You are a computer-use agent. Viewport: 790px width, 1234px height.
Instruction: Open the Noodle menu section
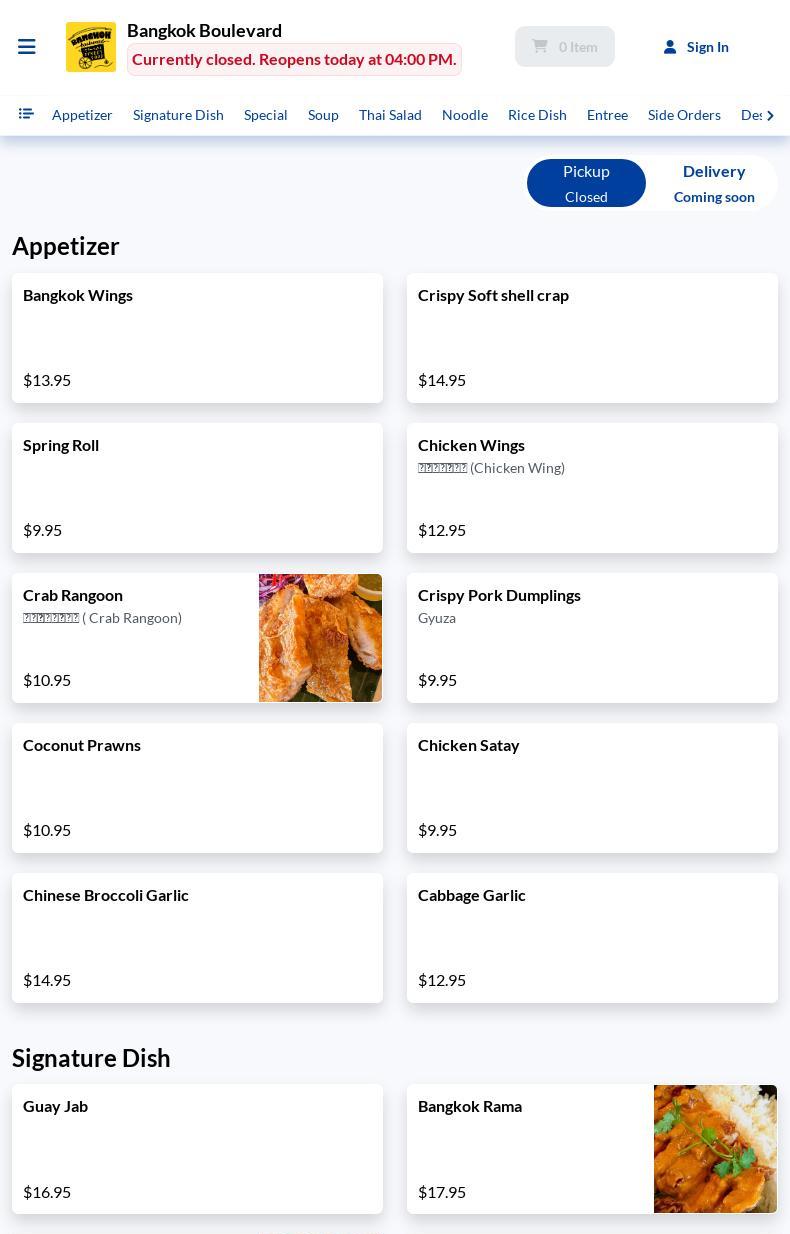pos(465,115)
